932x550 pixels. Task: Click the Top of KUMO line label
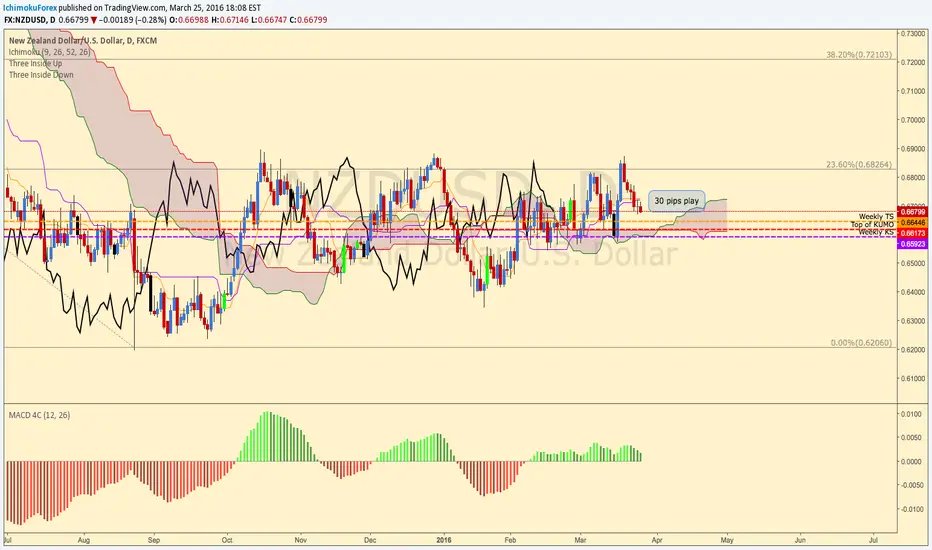pos(872,224)
